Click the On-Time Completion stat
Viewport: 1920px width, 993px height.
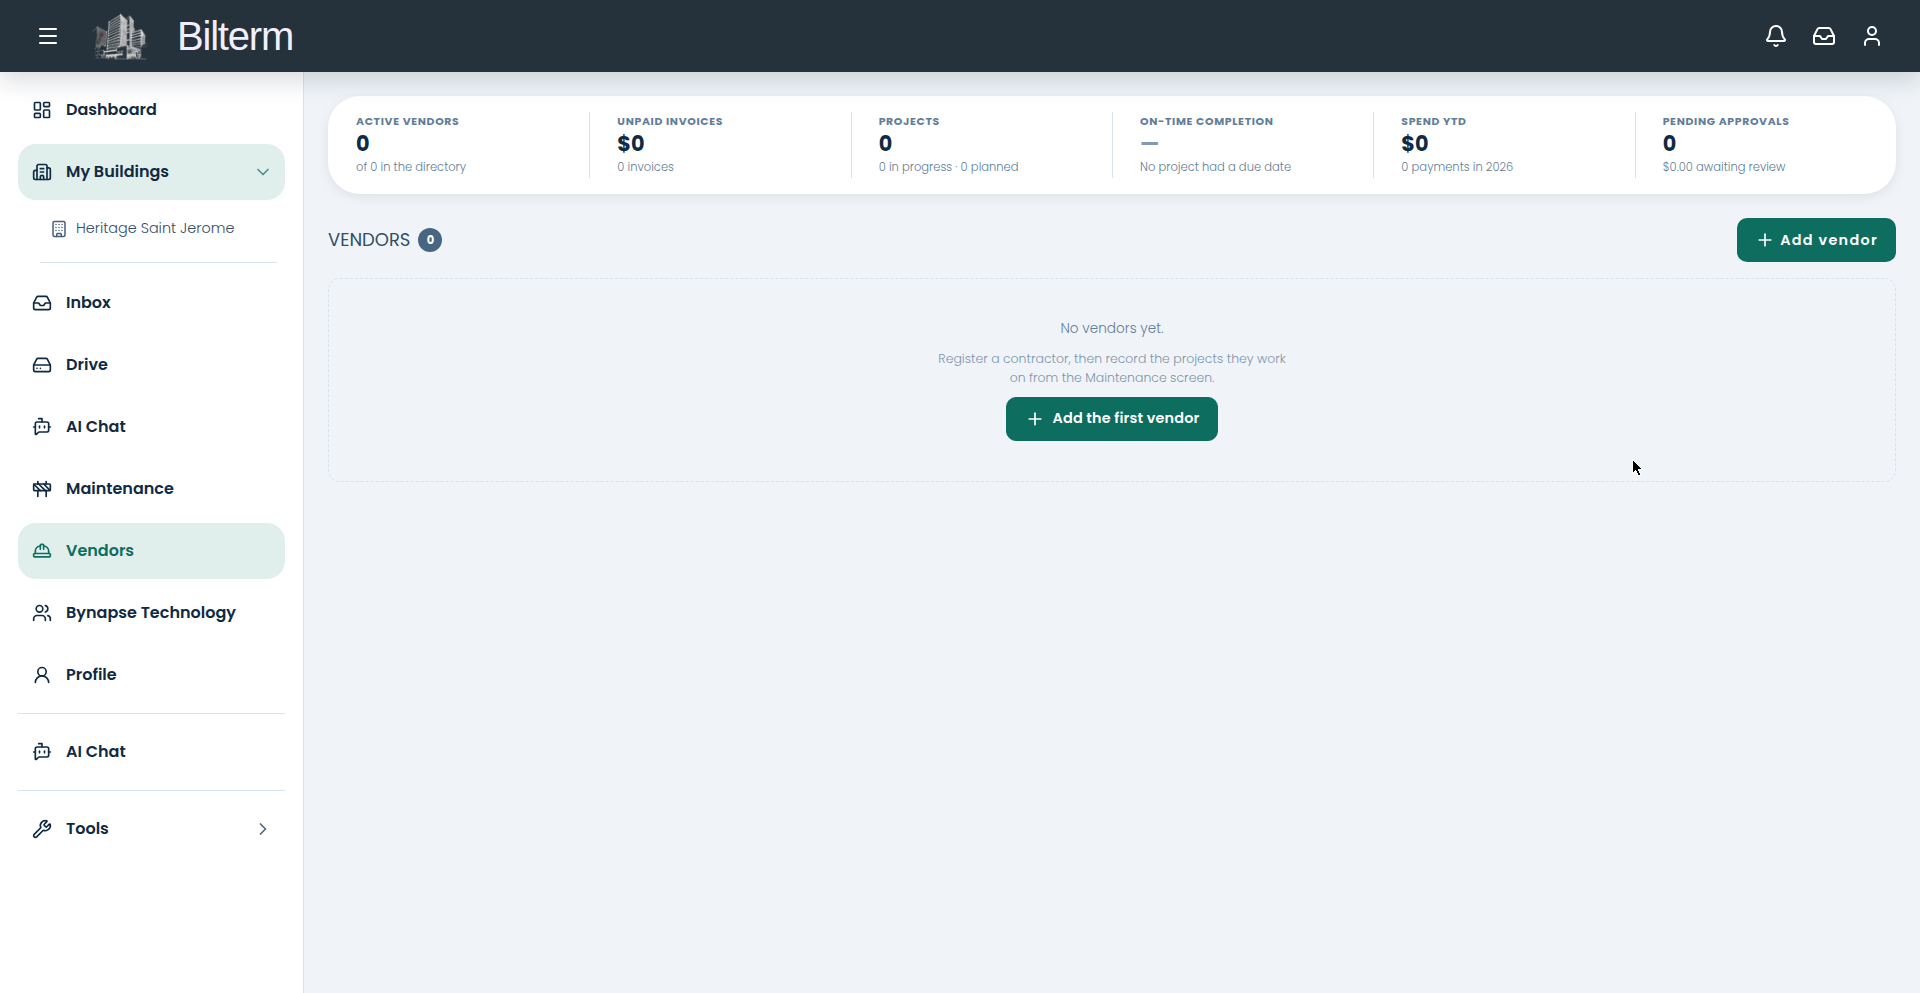click(x=1242, y=145)
